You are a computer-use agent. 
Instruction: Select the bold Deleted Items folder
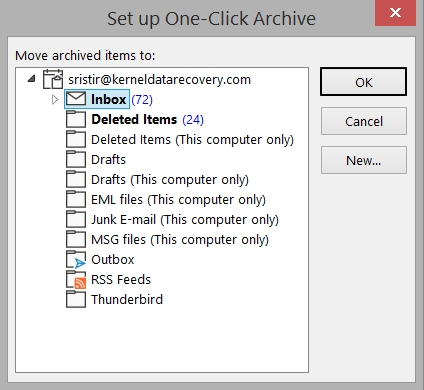pos(134,119)
